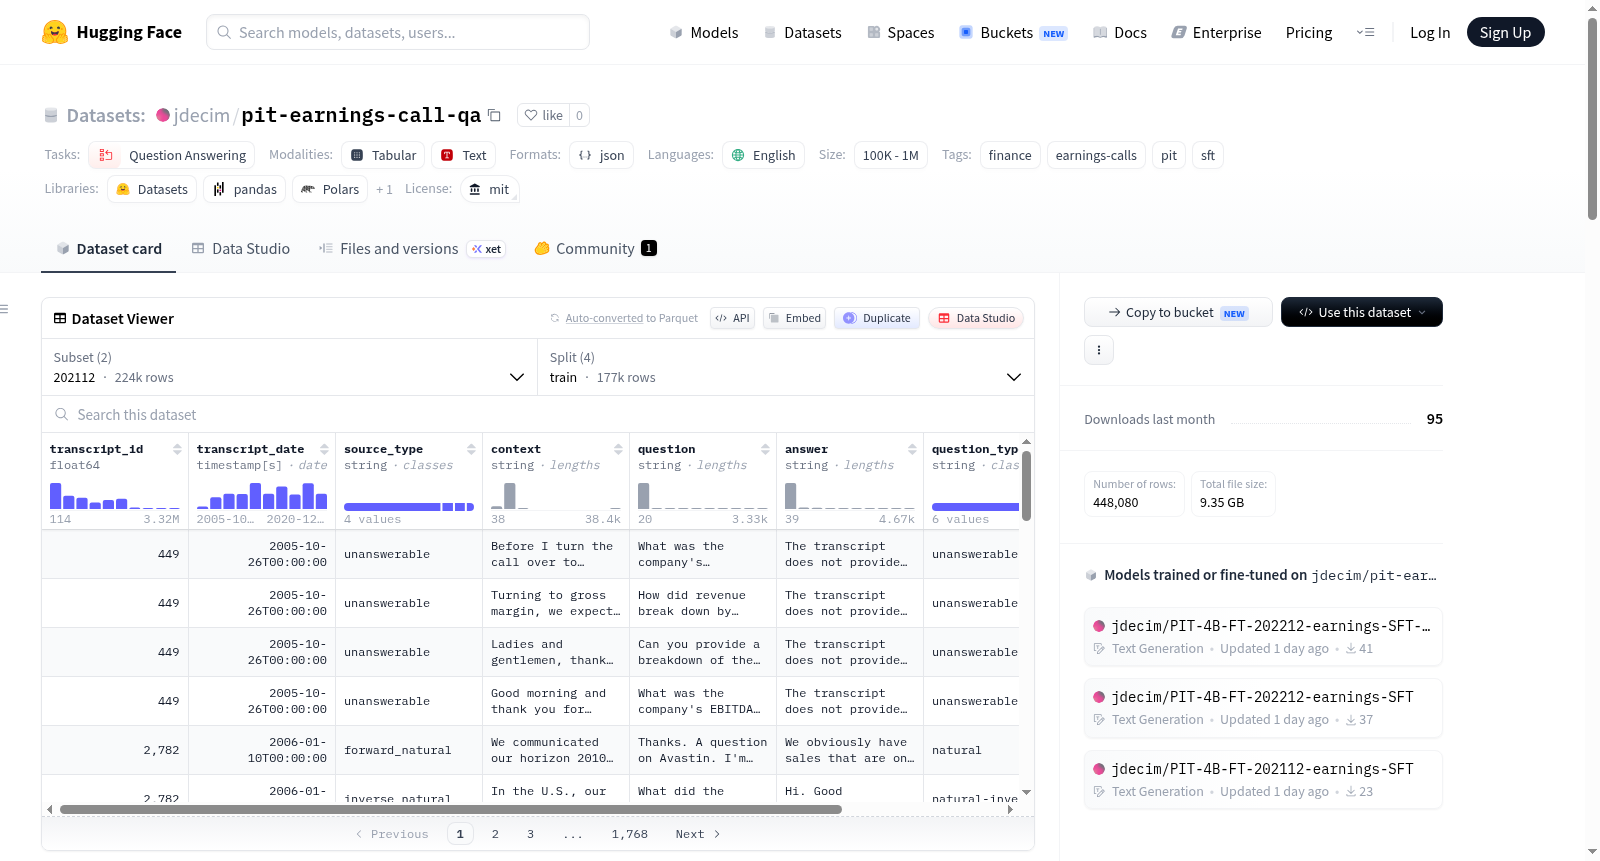The height and width of the screenshot is (861, 1600).
Task: Open the Community tab
Action: point(596,249)
